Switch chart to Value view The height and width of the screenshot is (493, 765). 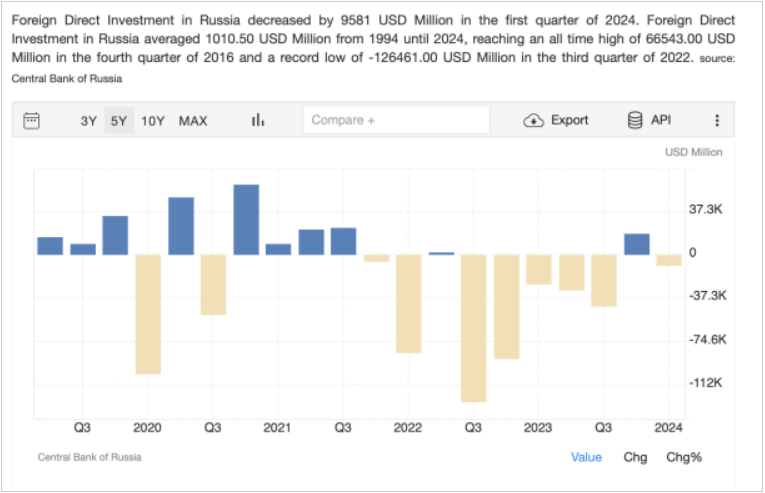click(586, 457)
